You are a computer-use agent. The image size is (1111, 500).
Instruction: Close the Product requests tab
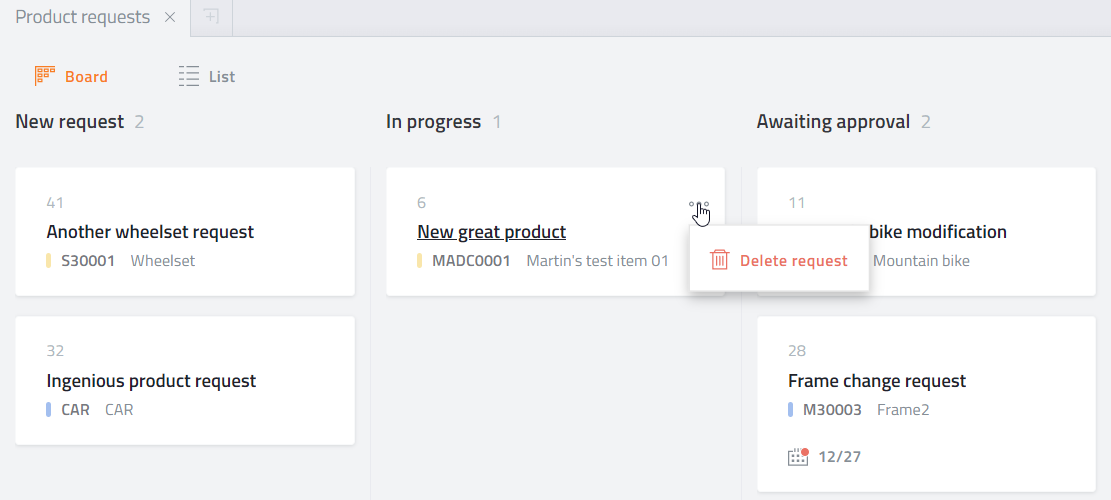pos(170,17)
